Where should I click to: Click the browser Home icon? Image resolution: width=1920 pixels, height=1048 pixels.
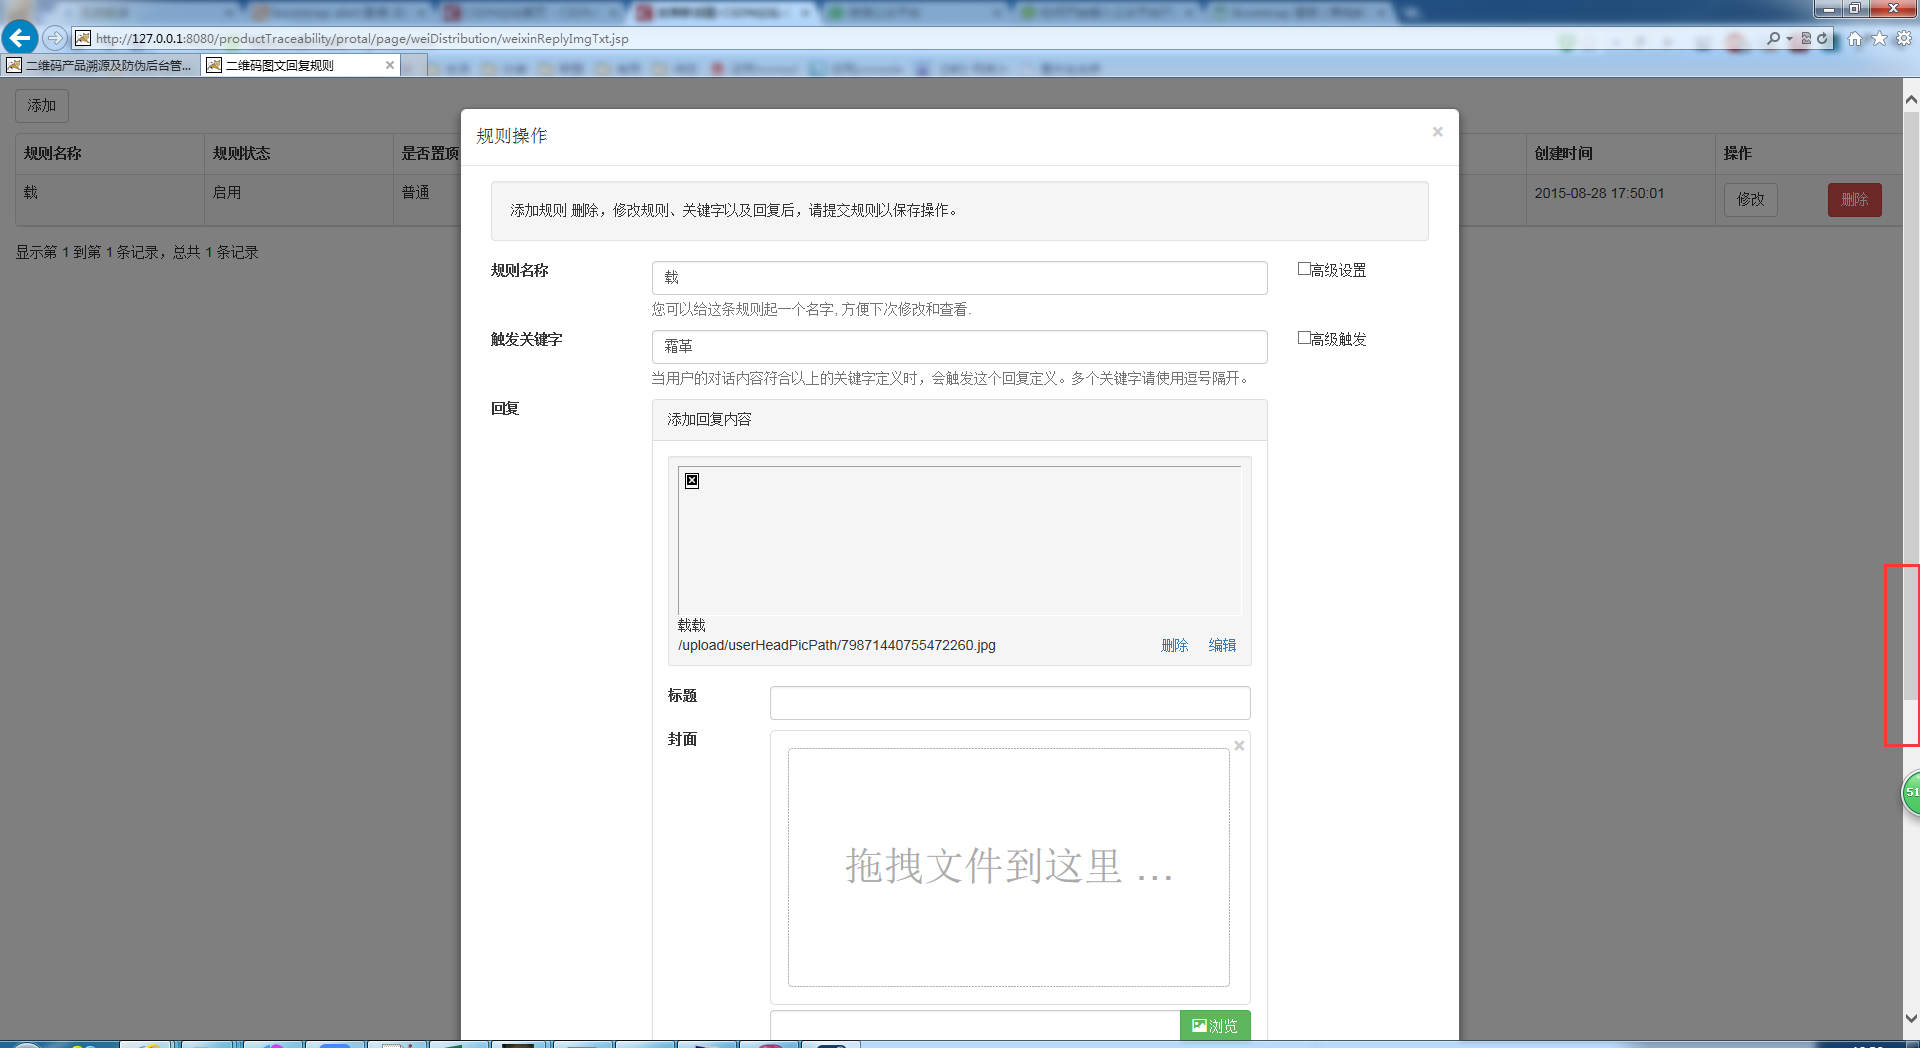[1856, 38]
